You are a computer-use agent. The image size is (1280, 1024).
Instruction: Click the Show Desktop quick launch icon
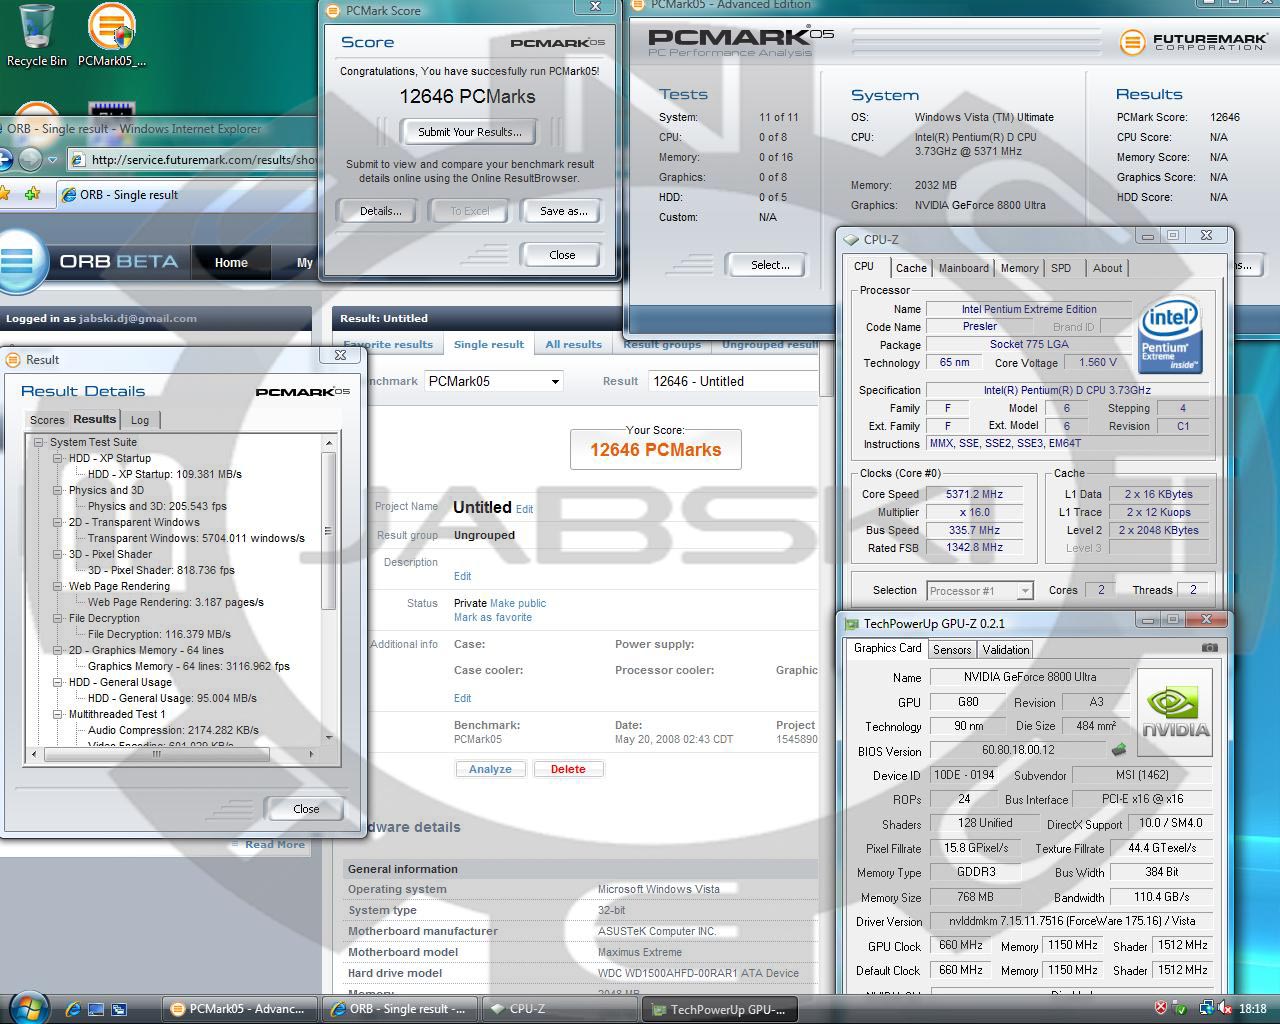tap(96, 1009)
